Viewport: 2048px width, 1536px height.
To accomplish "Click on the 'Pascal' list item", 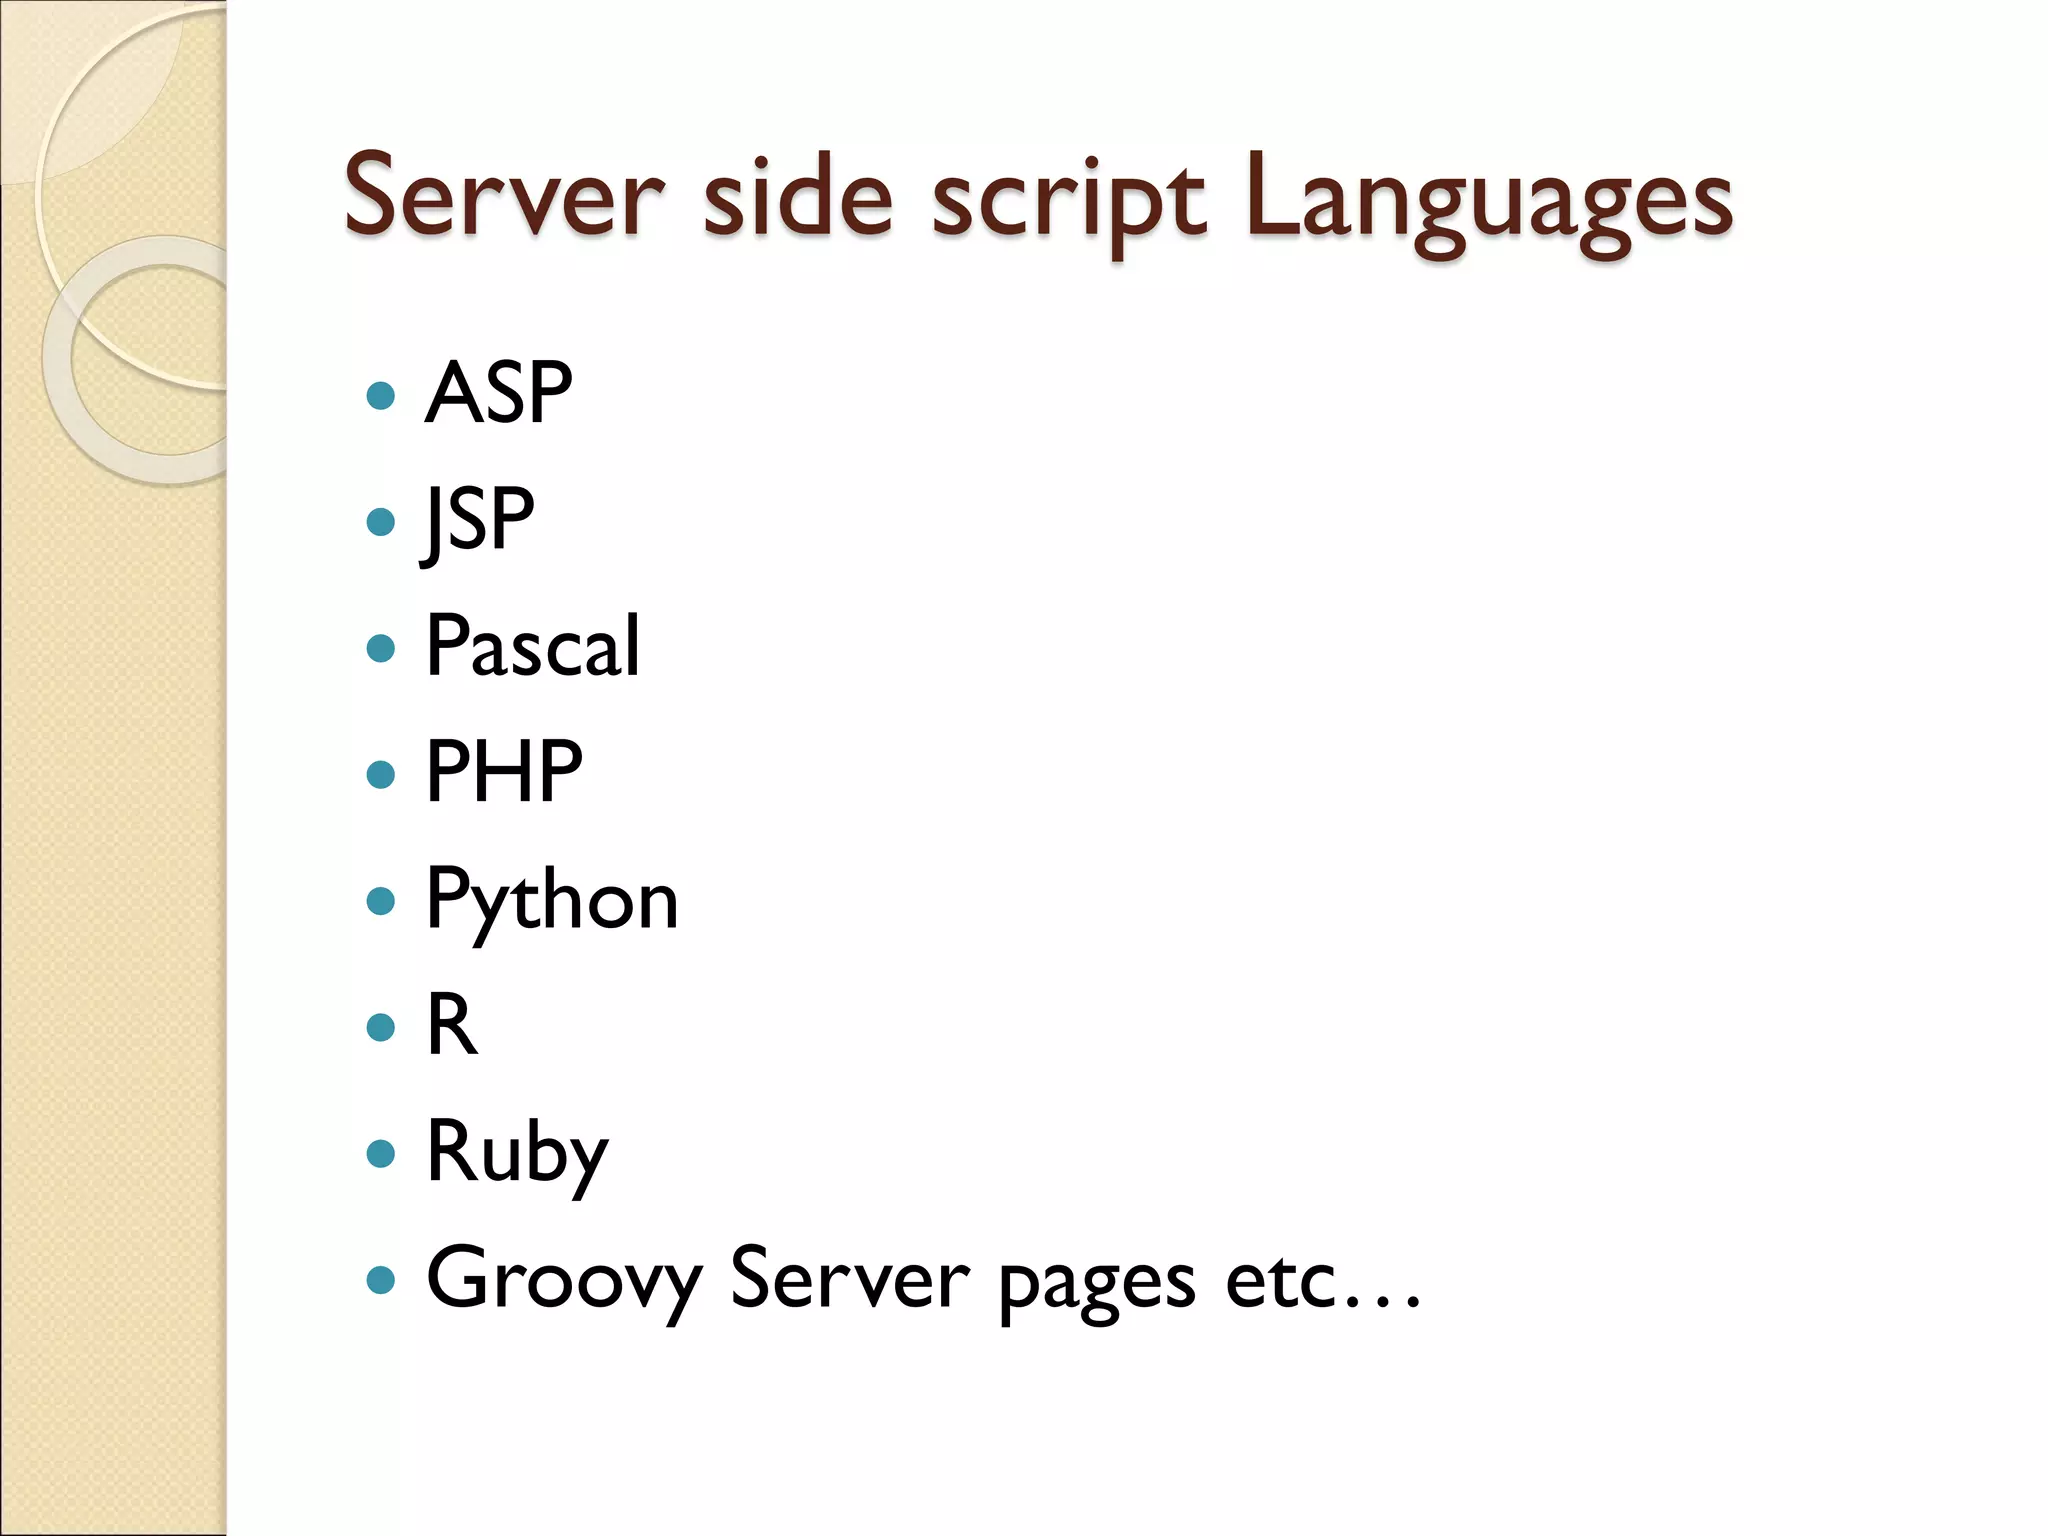I will tap(533, 646).
